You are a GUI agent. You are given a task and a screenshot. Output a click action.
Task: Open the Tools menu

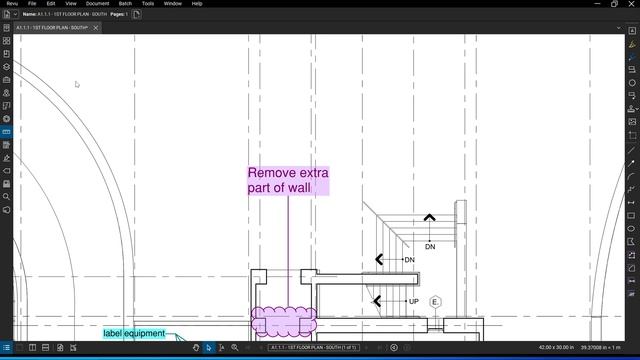point(148,3)
